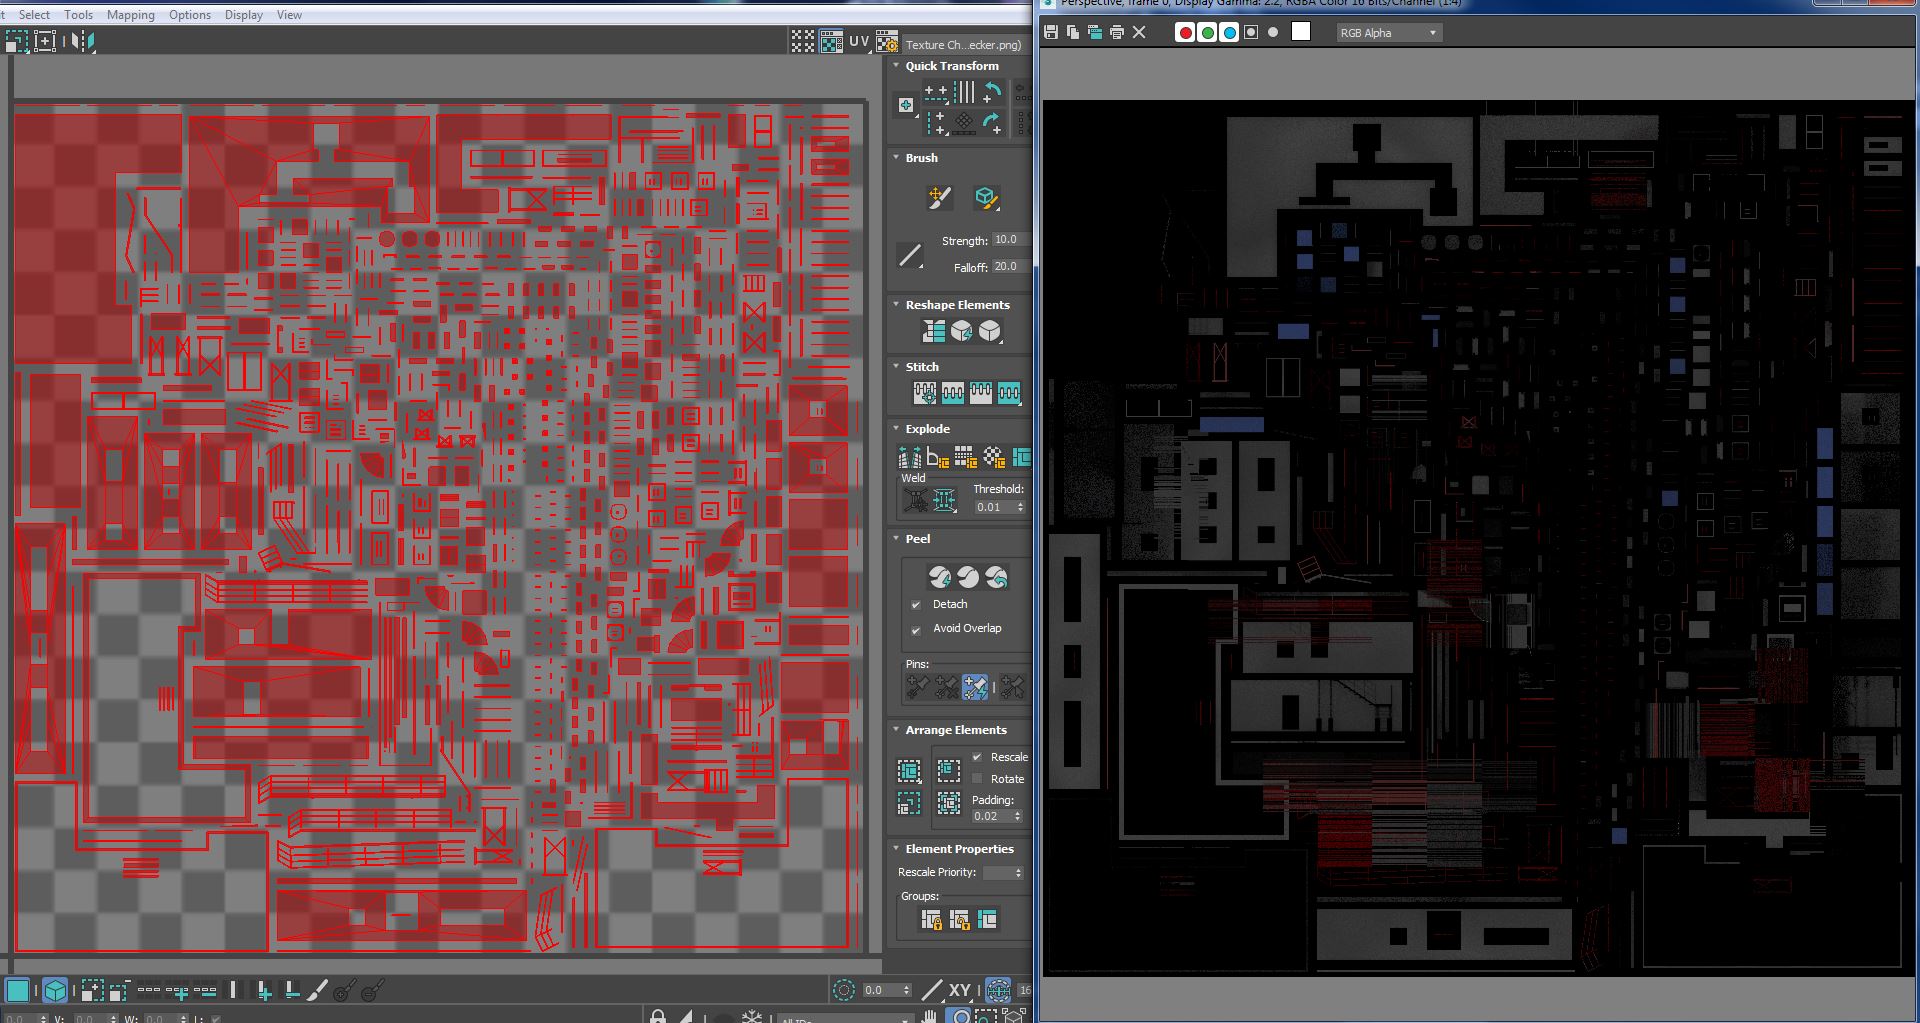Open the View menu
Viewport: 1920px width, 1023px height.
289,15
